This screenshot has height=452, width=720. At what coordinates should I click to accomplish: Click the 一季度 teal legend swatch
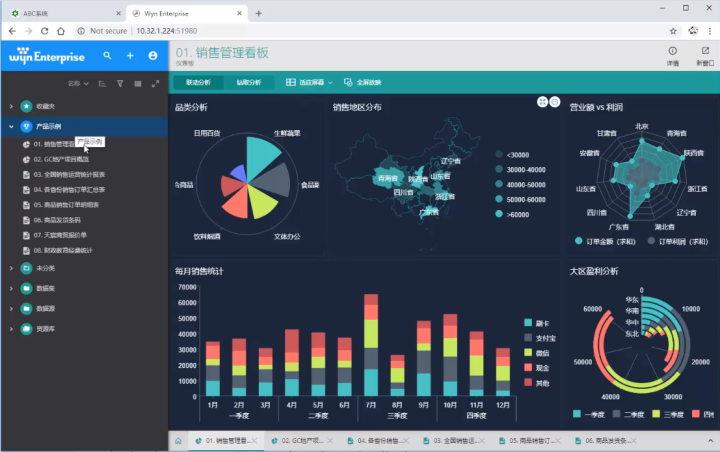(577, 414)
